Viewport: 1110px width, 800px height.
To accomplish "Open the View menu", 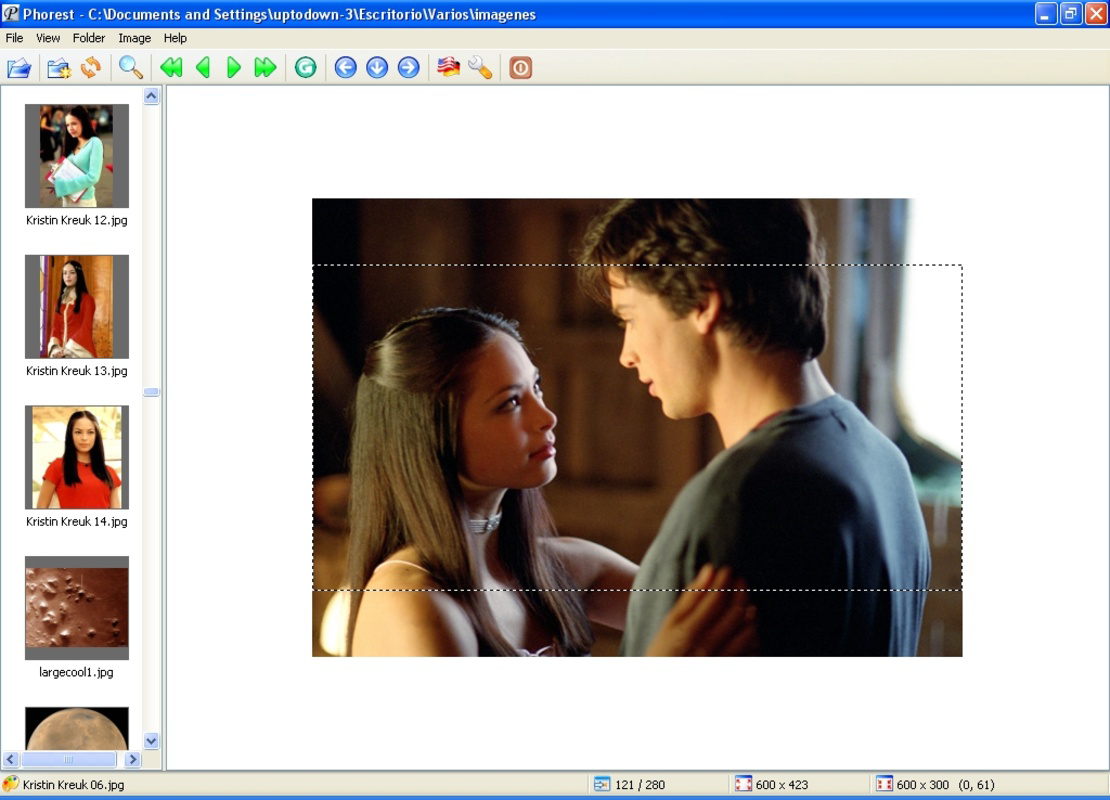I will click(48, 38).
